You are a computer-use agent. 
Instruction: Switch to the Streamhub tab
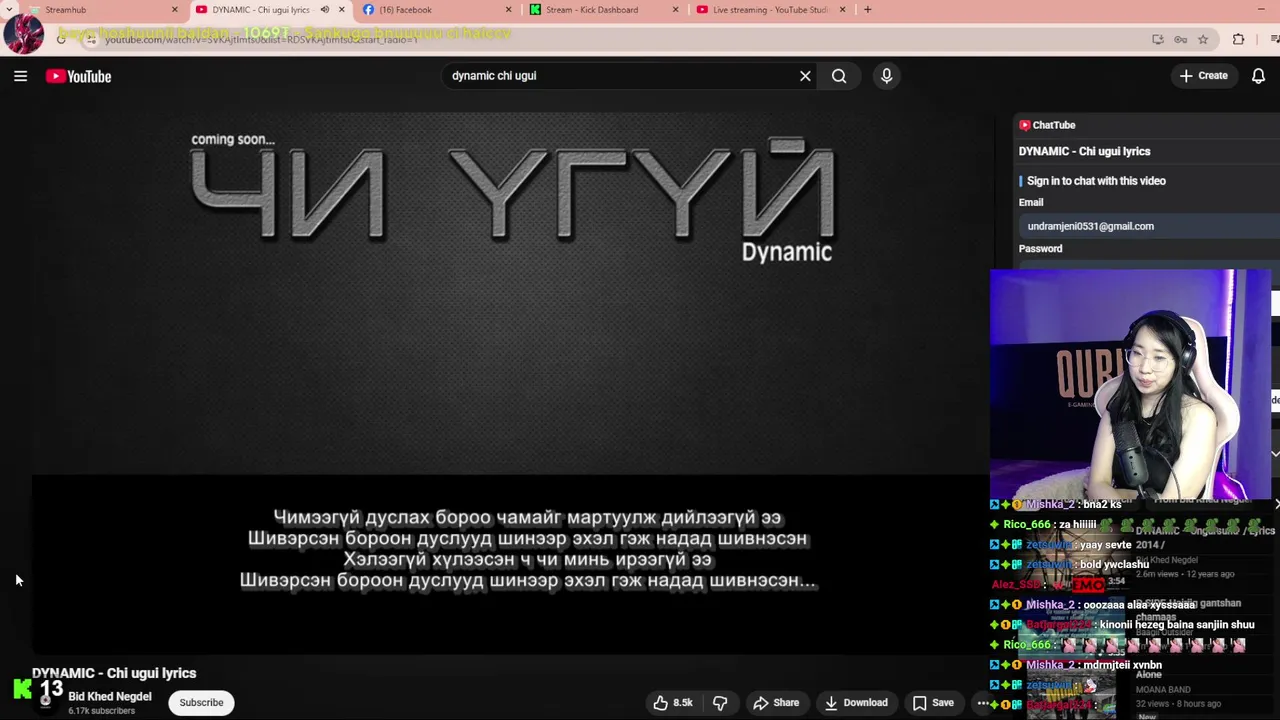pyautogui.click(x=95, y=10)
